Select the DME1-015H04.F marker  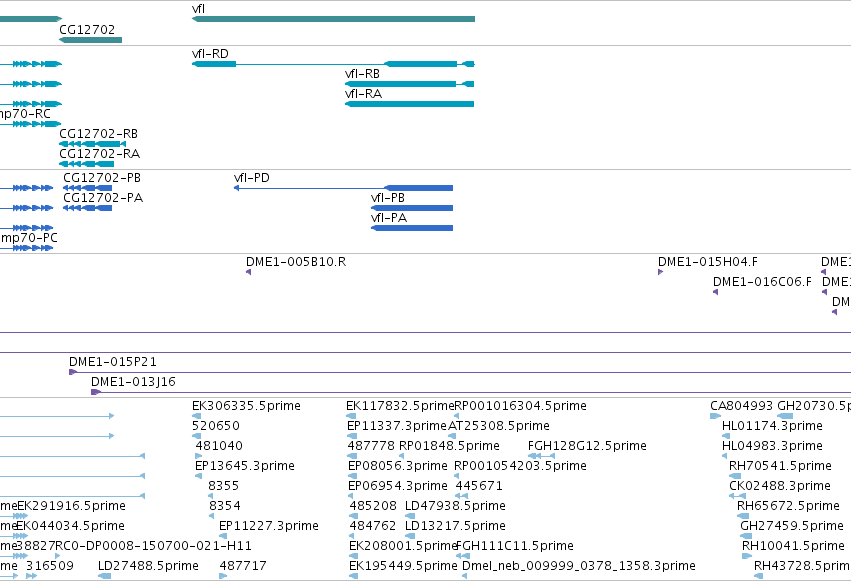(x=661, y=272)
